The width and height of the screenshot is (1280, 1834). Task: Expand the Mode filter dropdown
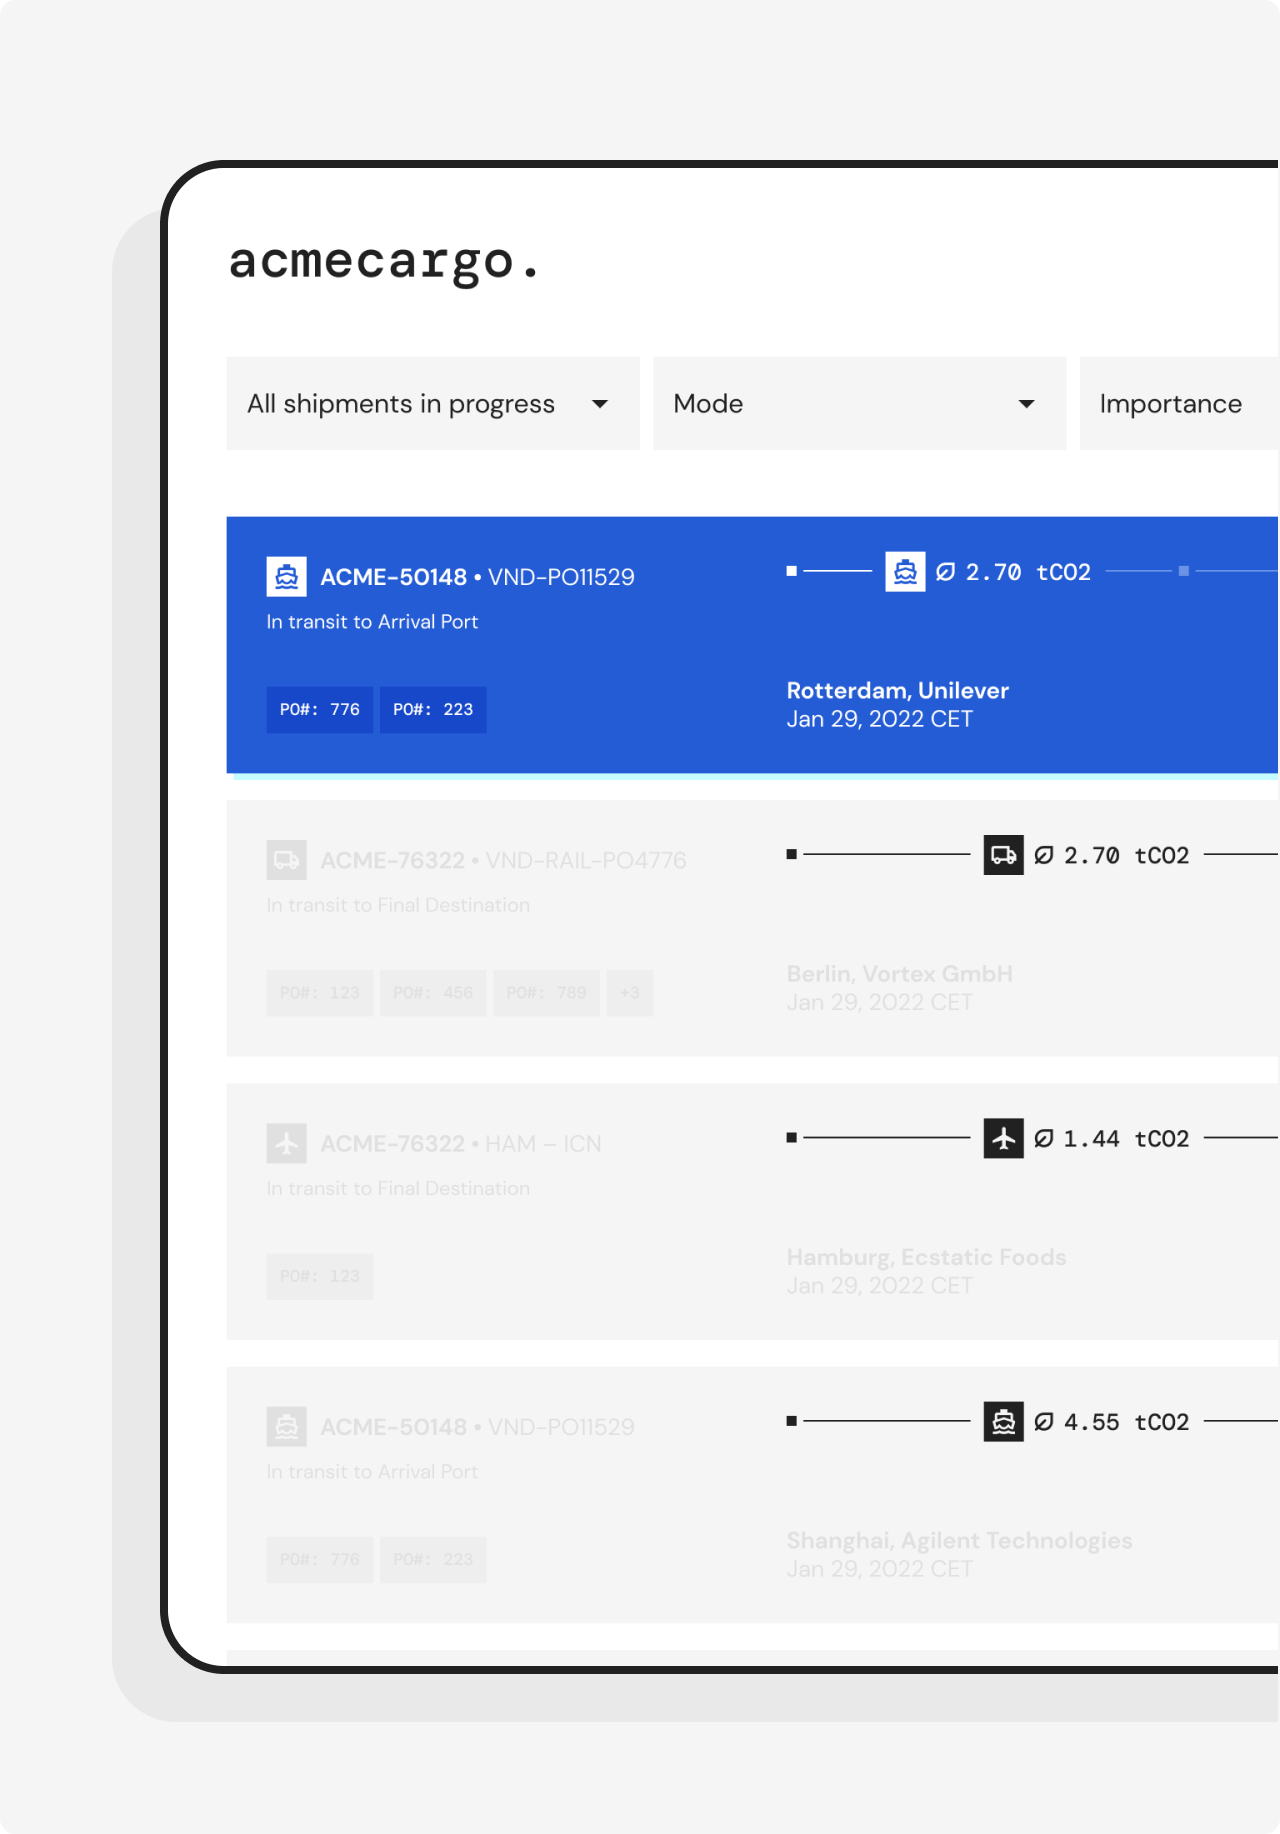(x=859, y=404)
